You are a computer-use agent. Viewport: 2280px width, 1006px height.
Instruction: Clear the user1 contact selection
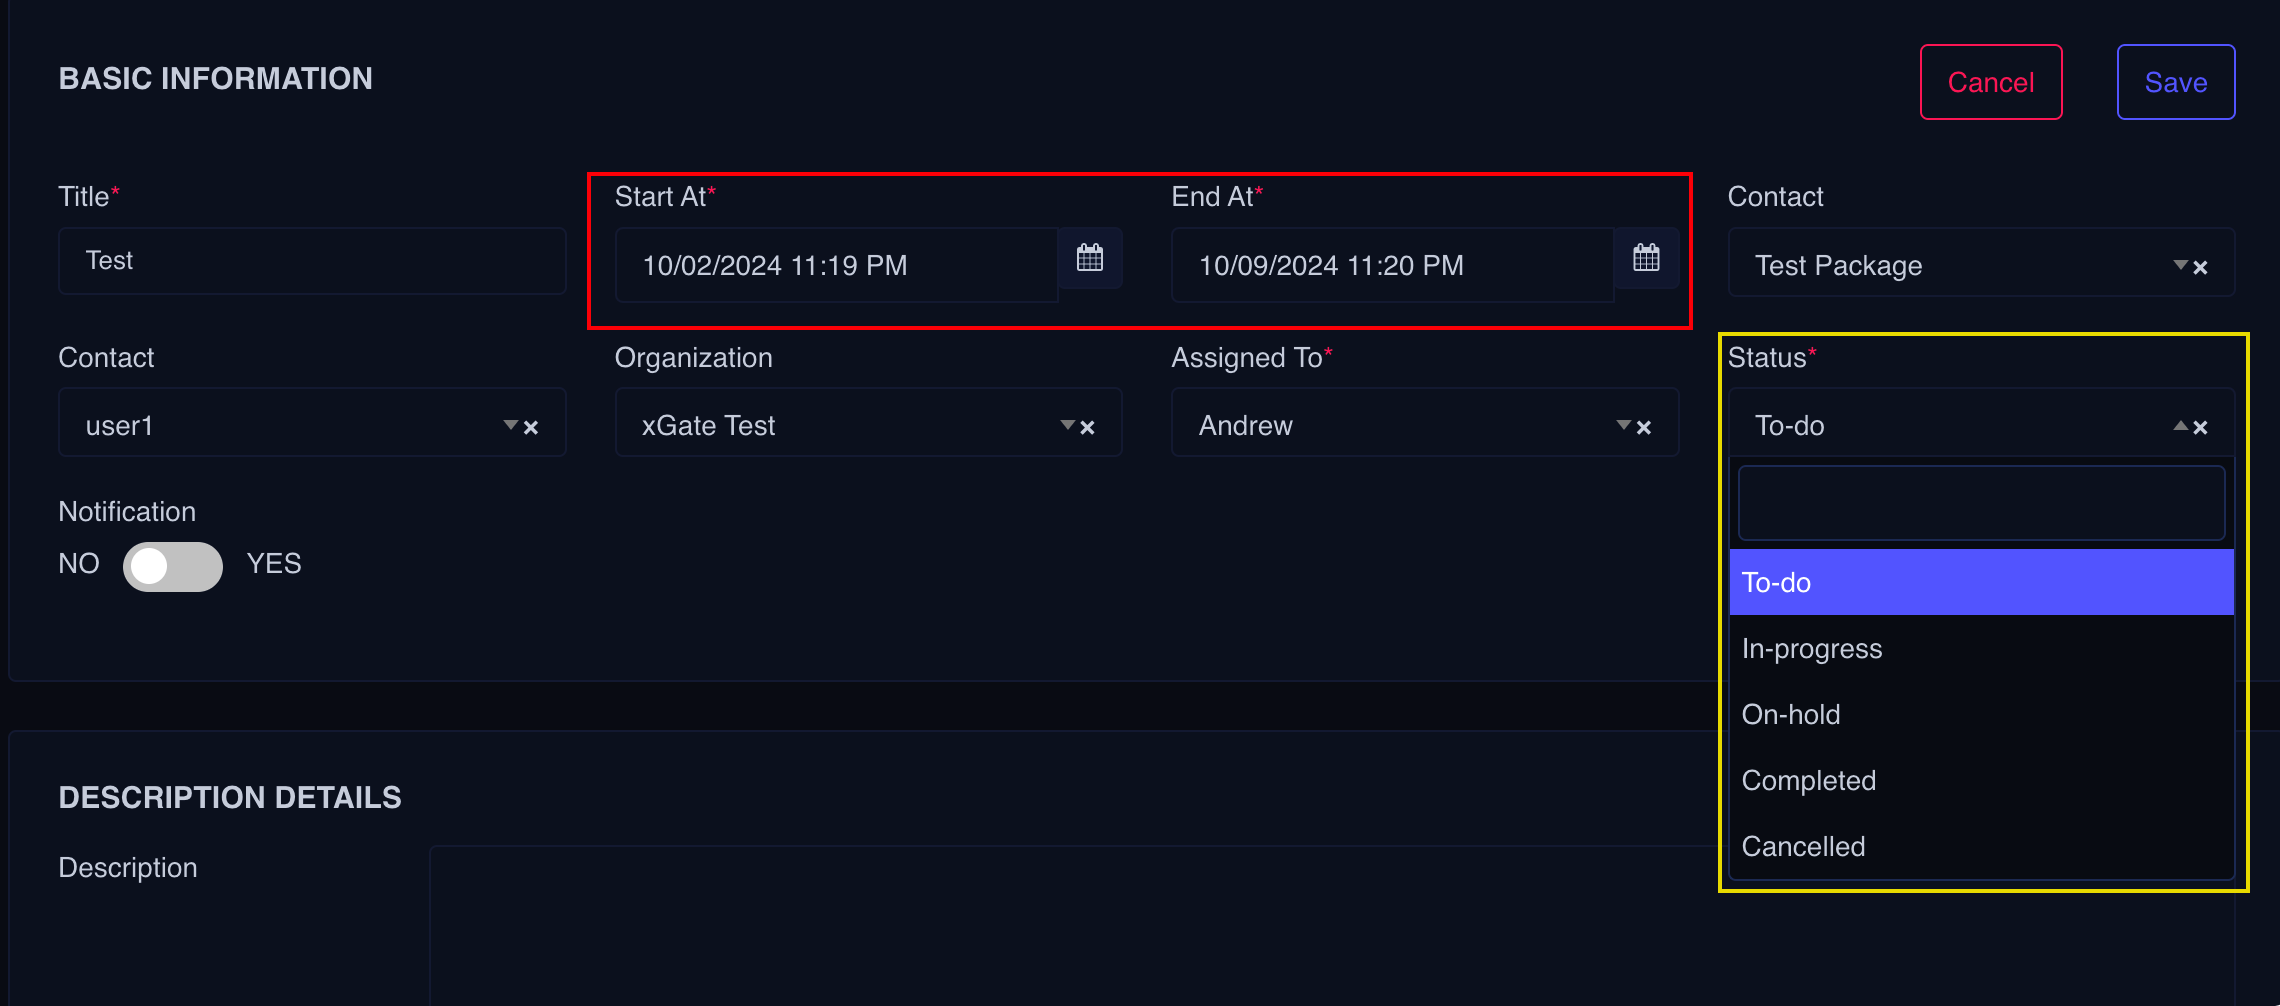click(x=532, y=428)
